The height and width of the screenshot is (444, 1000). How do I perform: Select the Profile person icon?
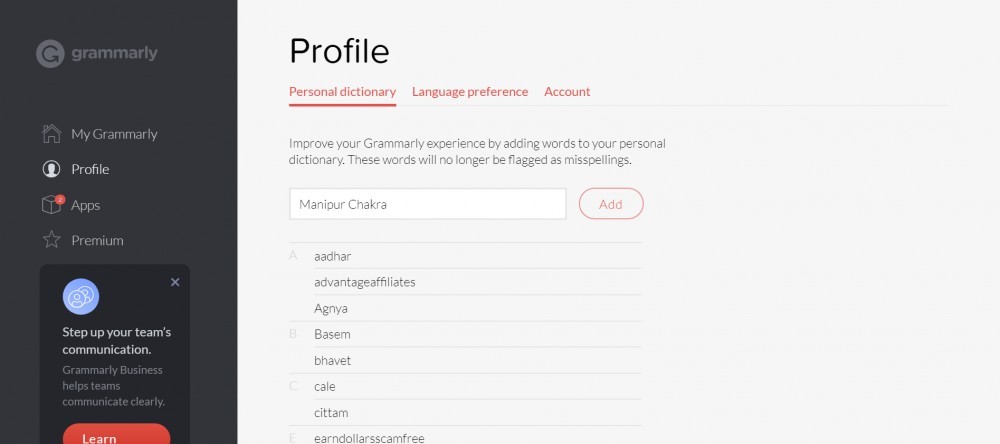pyautogui.click(x=51, y=169)
